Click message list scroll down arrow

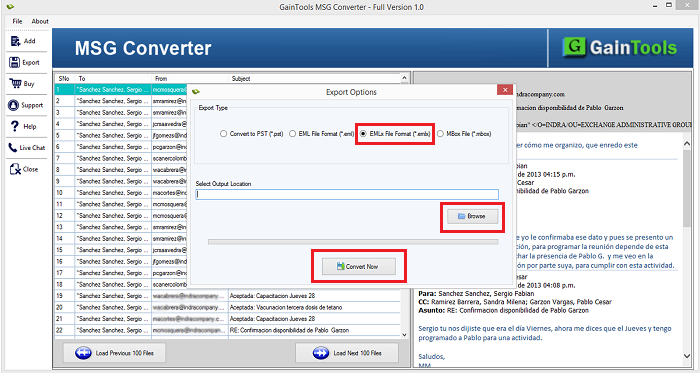(x=404, y=335)
